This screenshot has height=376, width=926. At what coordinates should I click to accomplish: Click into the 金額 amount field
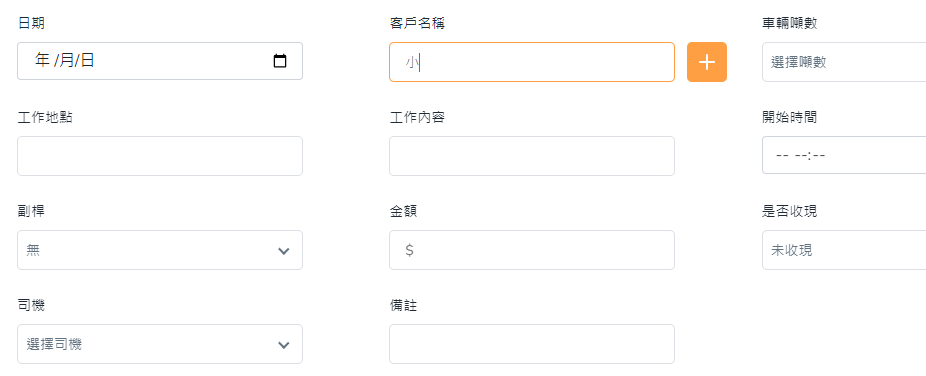tap(532, 250)
